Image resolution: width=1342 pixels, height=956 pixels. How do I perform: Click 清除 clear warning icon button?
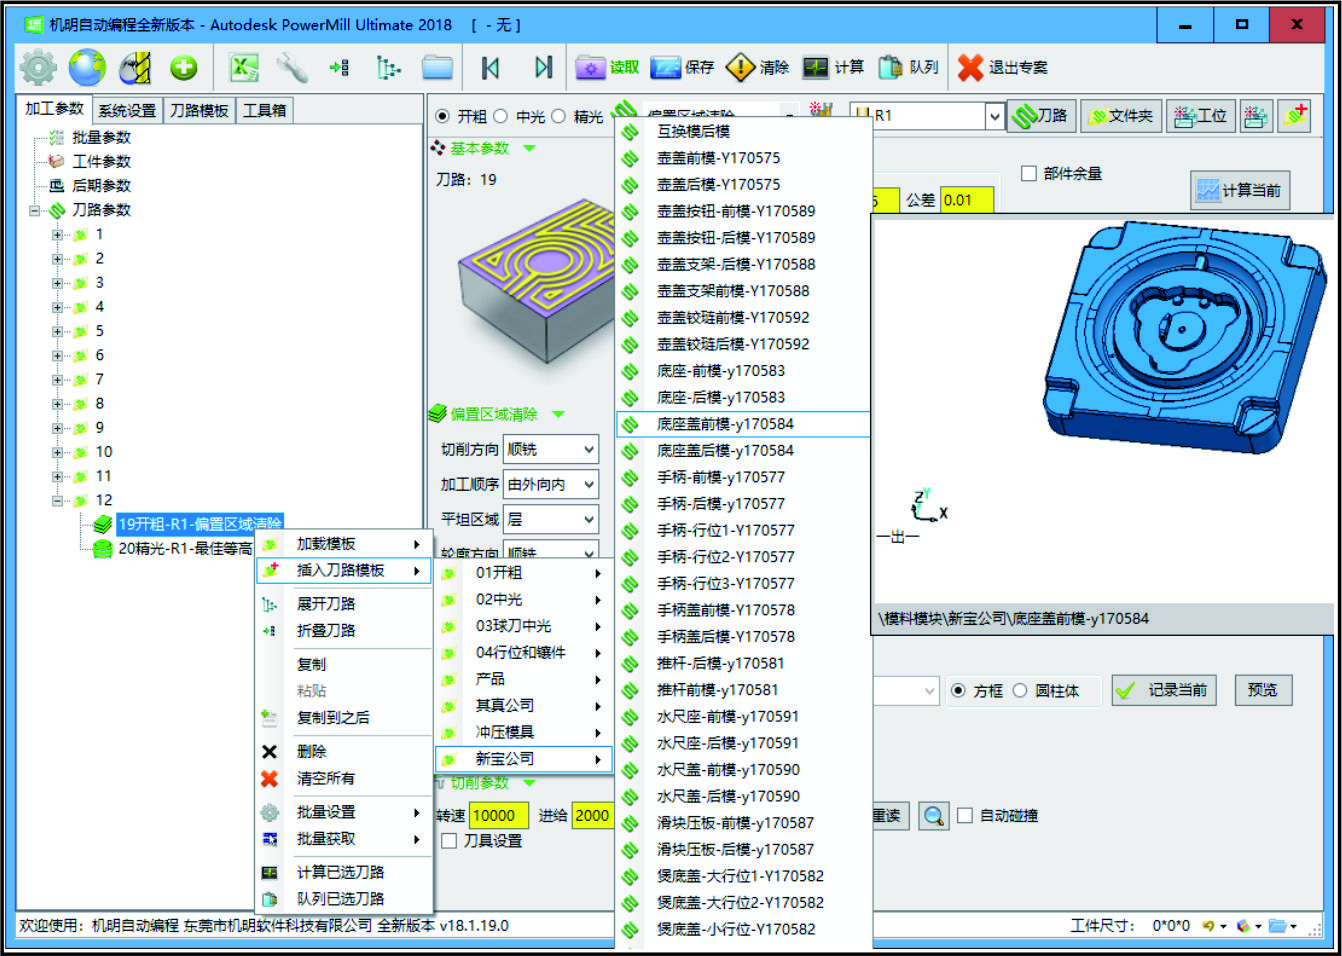(757, 67)
